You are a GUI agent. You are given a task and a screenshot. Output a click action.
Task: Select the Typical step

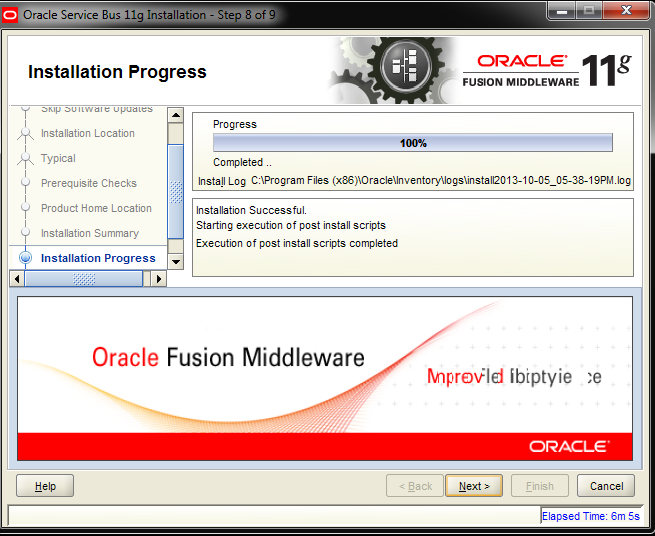coord(58,158)
